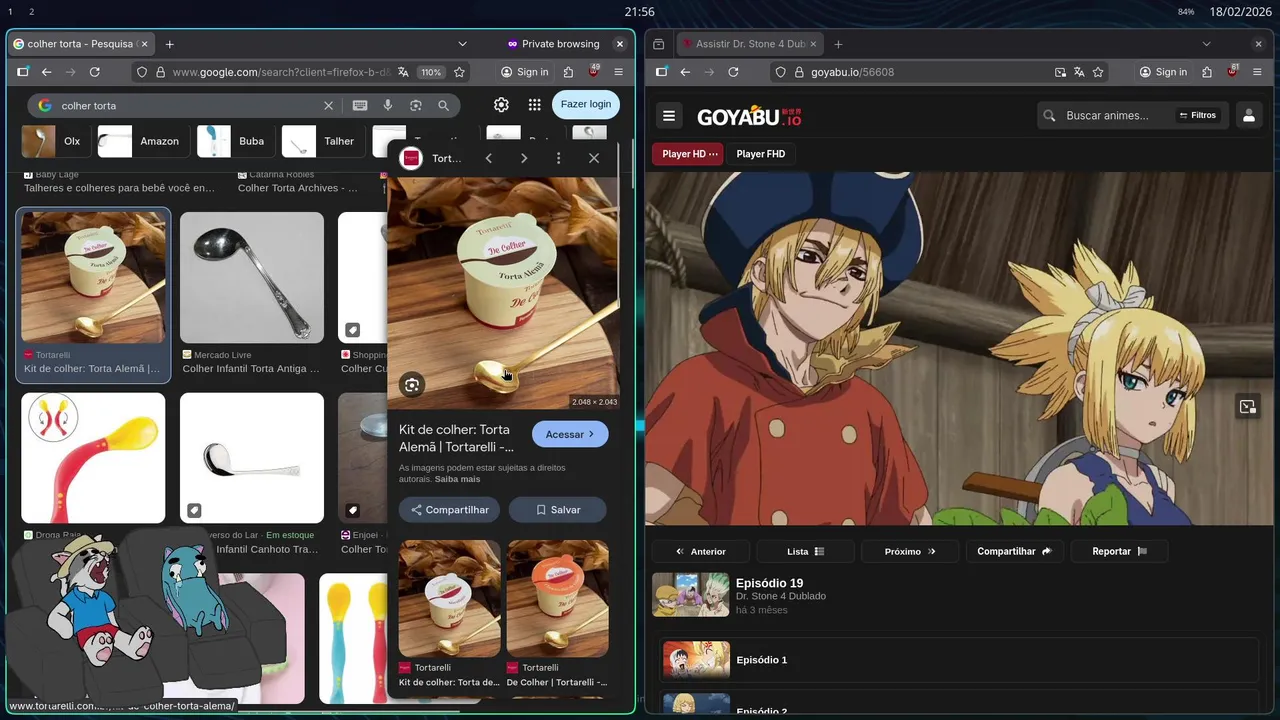Expand the tab list dropdown in Google window
Screen dimensions: 1280x720
462,44
